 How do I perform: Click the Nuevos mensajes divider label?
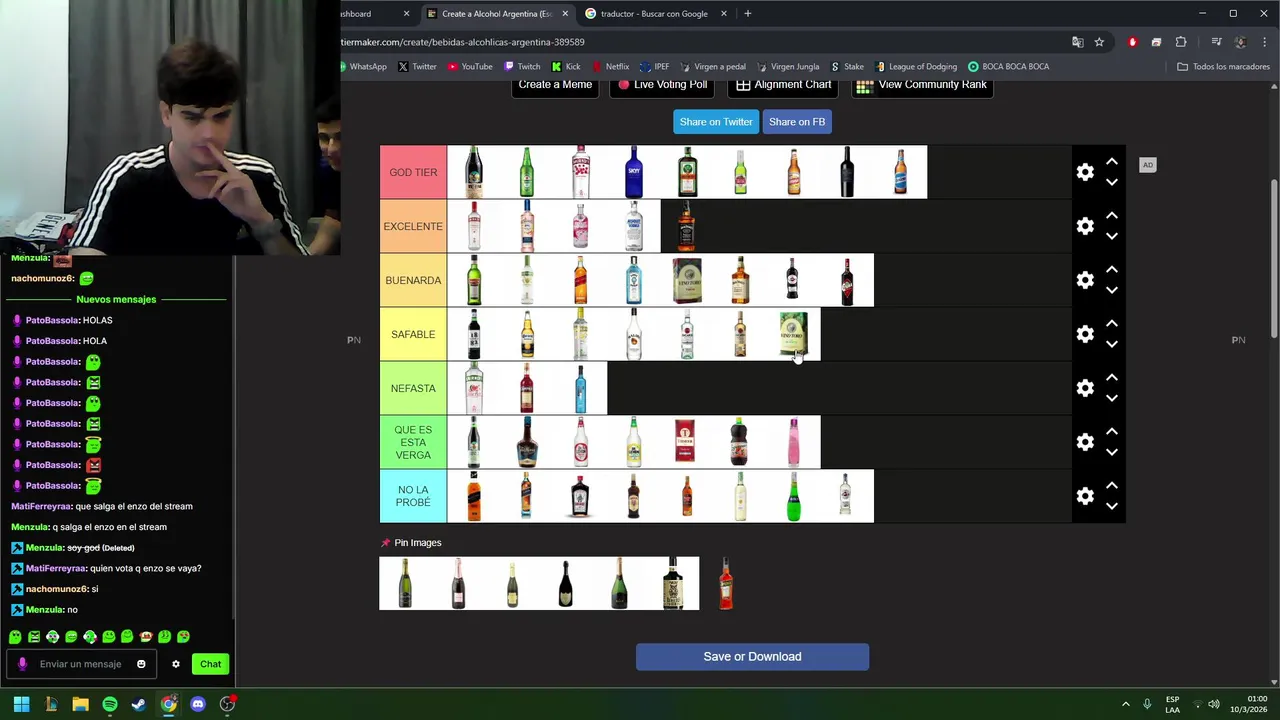[116, 300]
